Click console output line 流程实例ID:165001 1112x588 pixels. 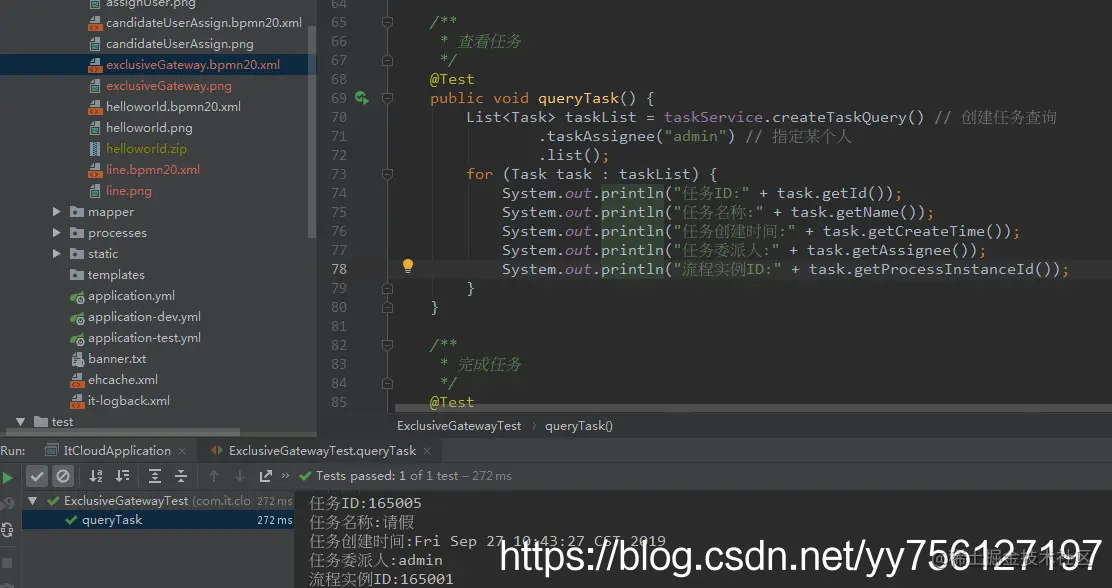pyautogui.click(x=381, y=579)
